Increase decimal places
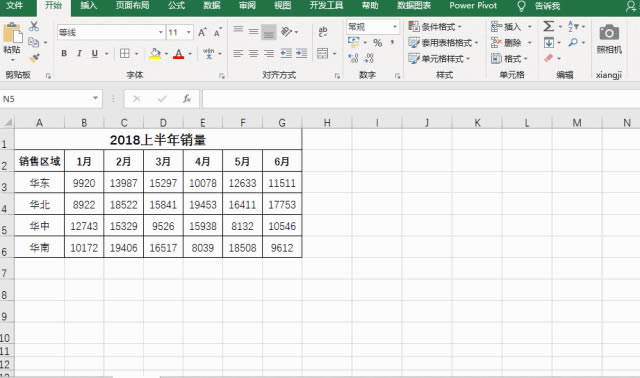The height and width of the screenshot is (378, 640). click(x=353, y=58)
